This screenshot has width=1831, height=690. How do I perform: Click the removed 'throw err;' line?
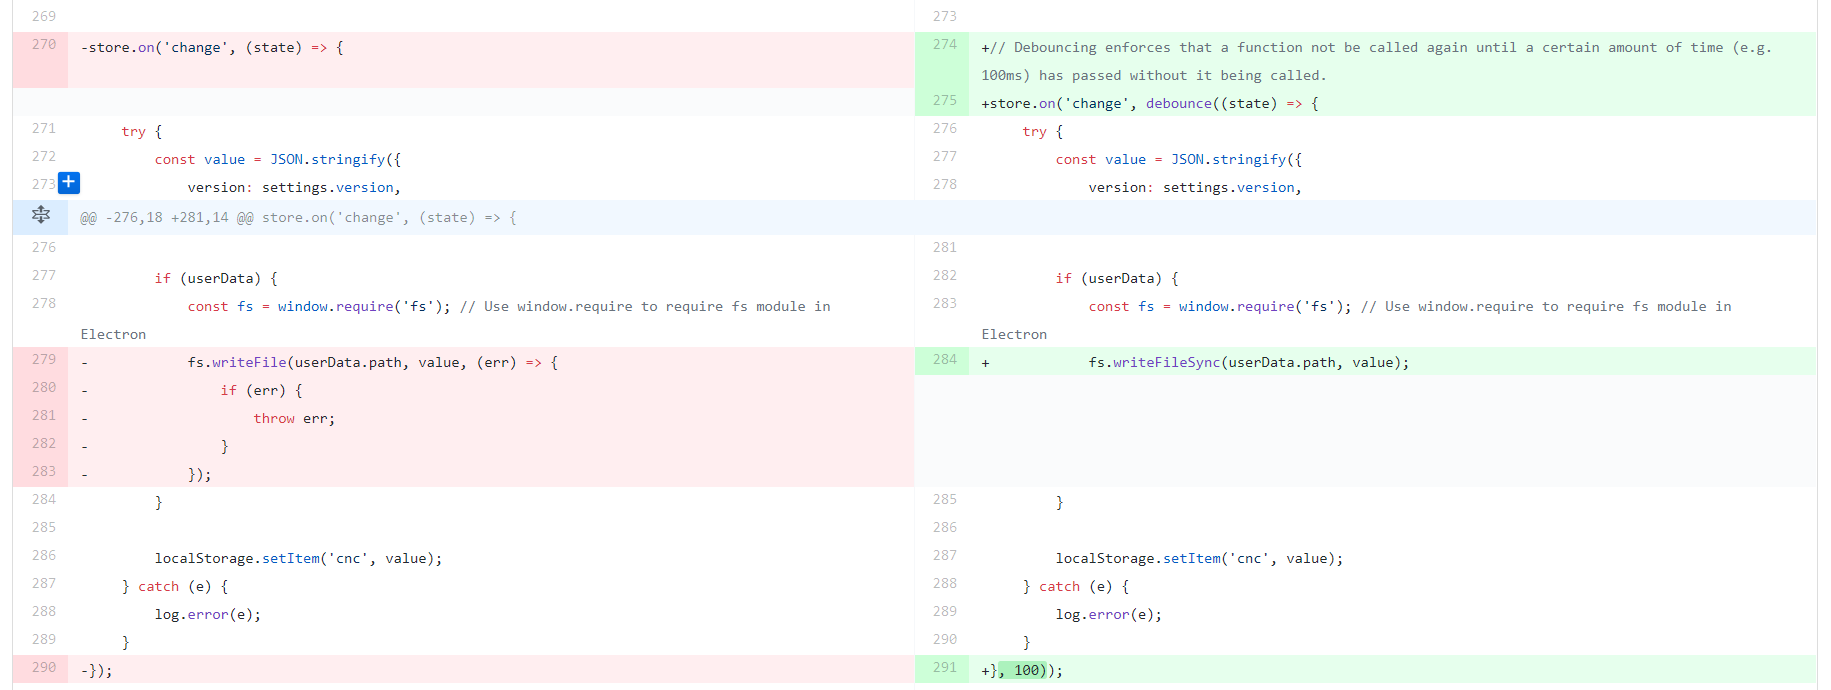coord(293,419)
